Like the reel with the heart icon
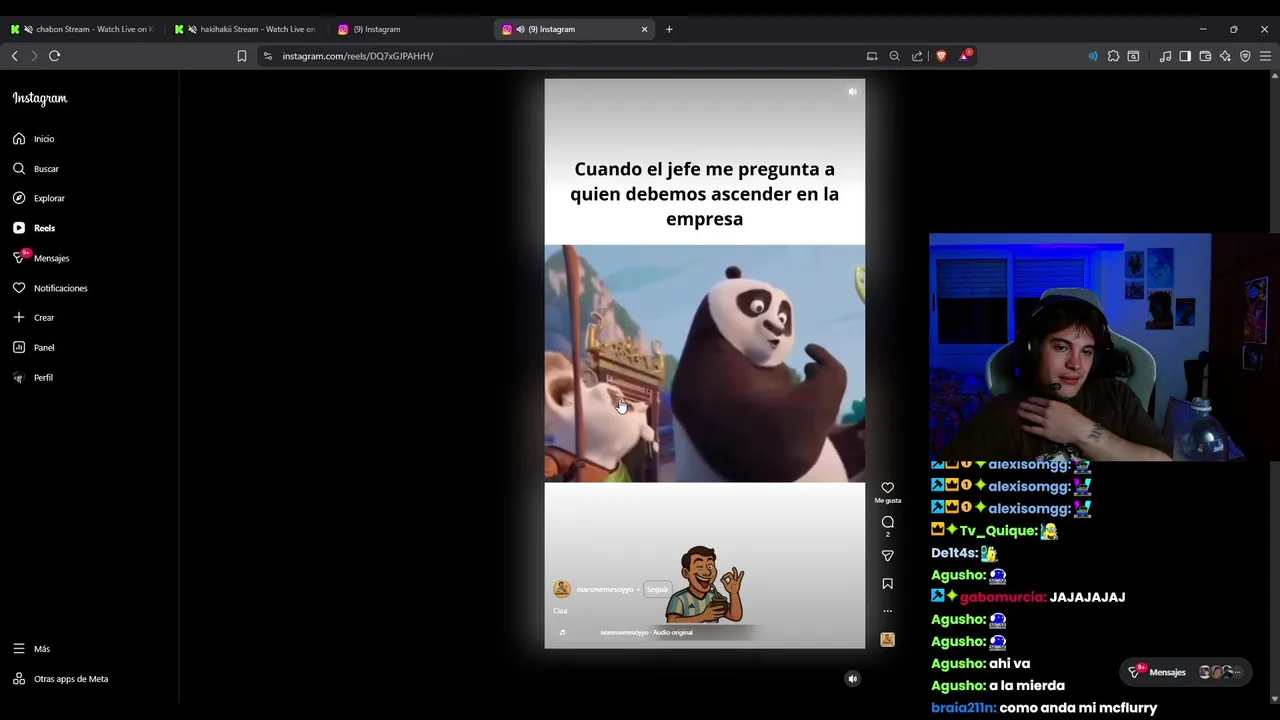The height and width of the screenshot is (720, 1280). (x=887, y=488)
